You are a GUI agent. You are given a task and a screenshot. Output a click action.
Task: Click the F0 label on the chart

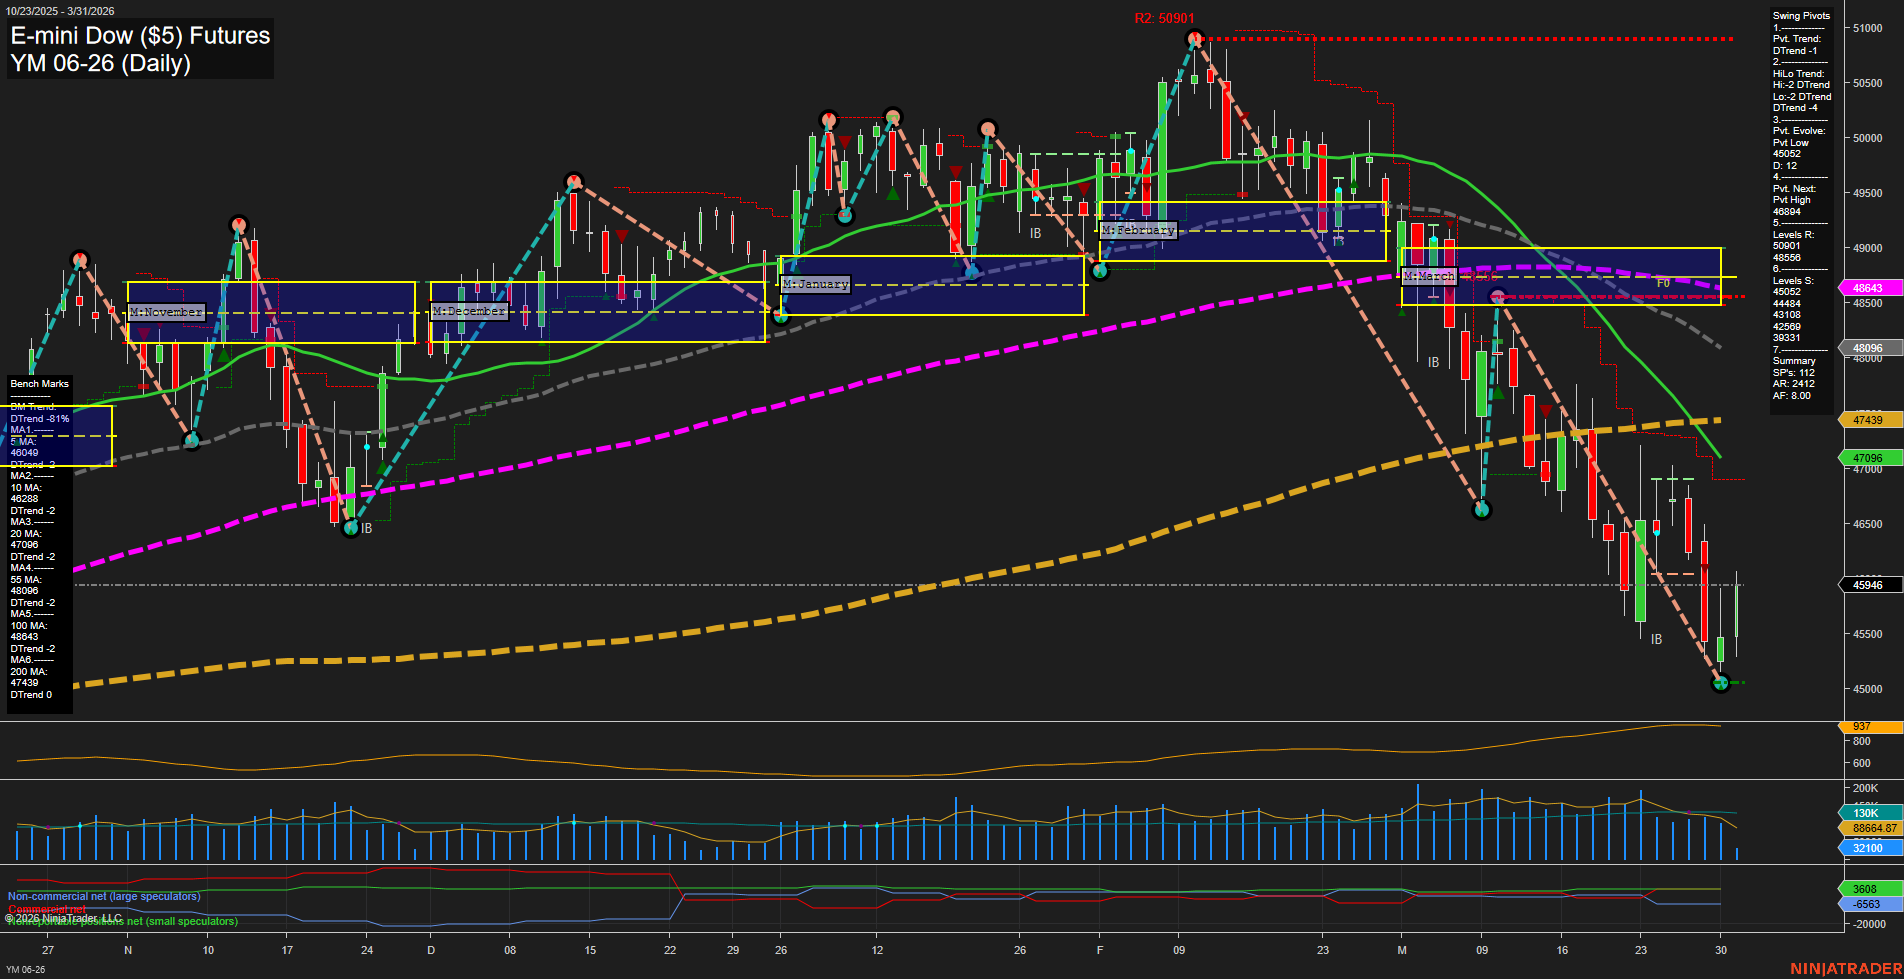[1663, 281]
